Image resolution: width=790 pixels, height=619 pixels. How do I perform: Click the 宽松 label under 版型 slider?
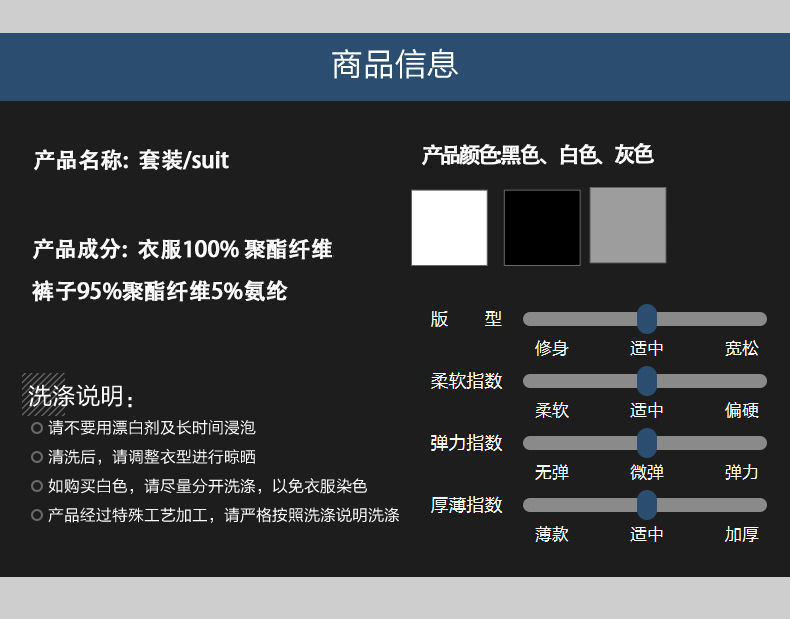pos(742,348)
